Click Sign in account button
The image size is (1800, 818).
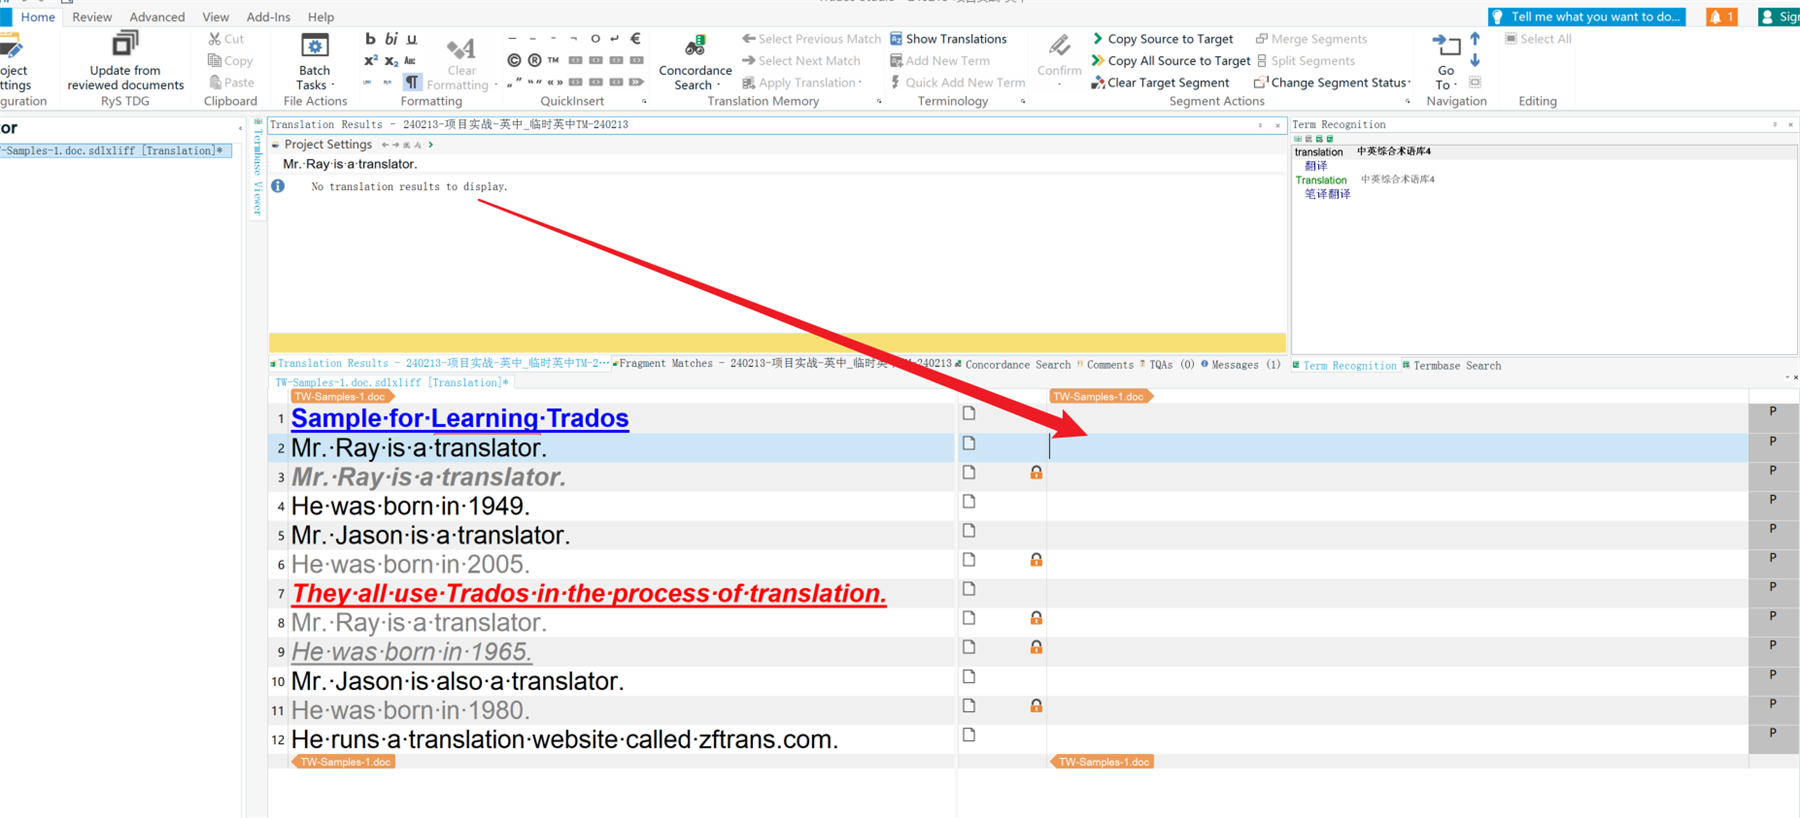coord(1780,17)
